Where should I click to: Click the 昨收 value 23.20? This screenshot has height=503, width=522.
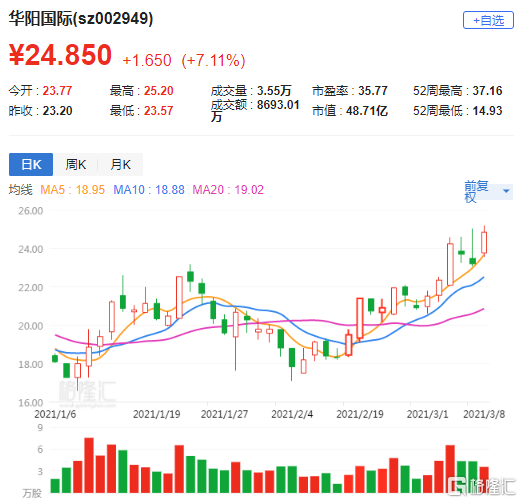[57, 111]
